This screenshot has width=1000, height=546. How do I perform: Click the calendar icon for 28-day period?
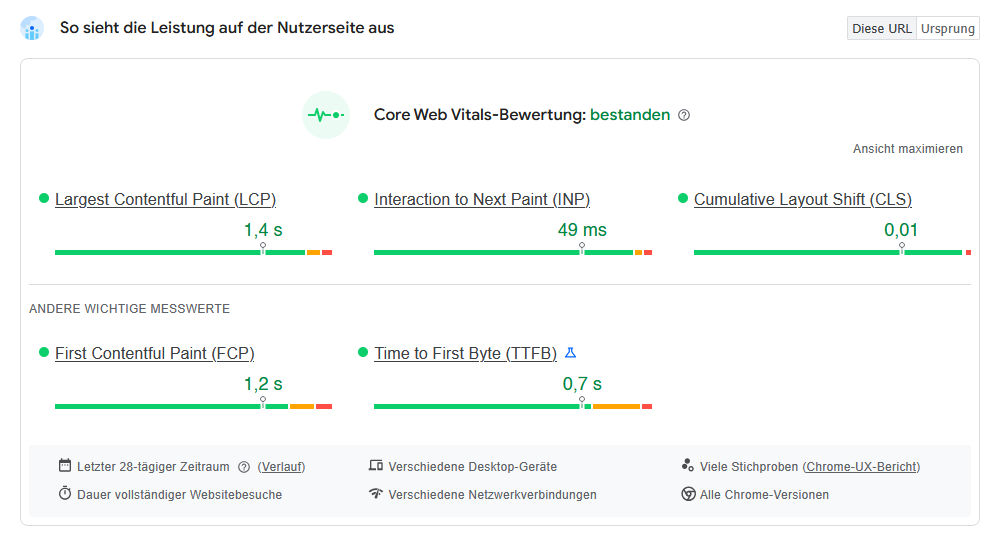point(65,466)
